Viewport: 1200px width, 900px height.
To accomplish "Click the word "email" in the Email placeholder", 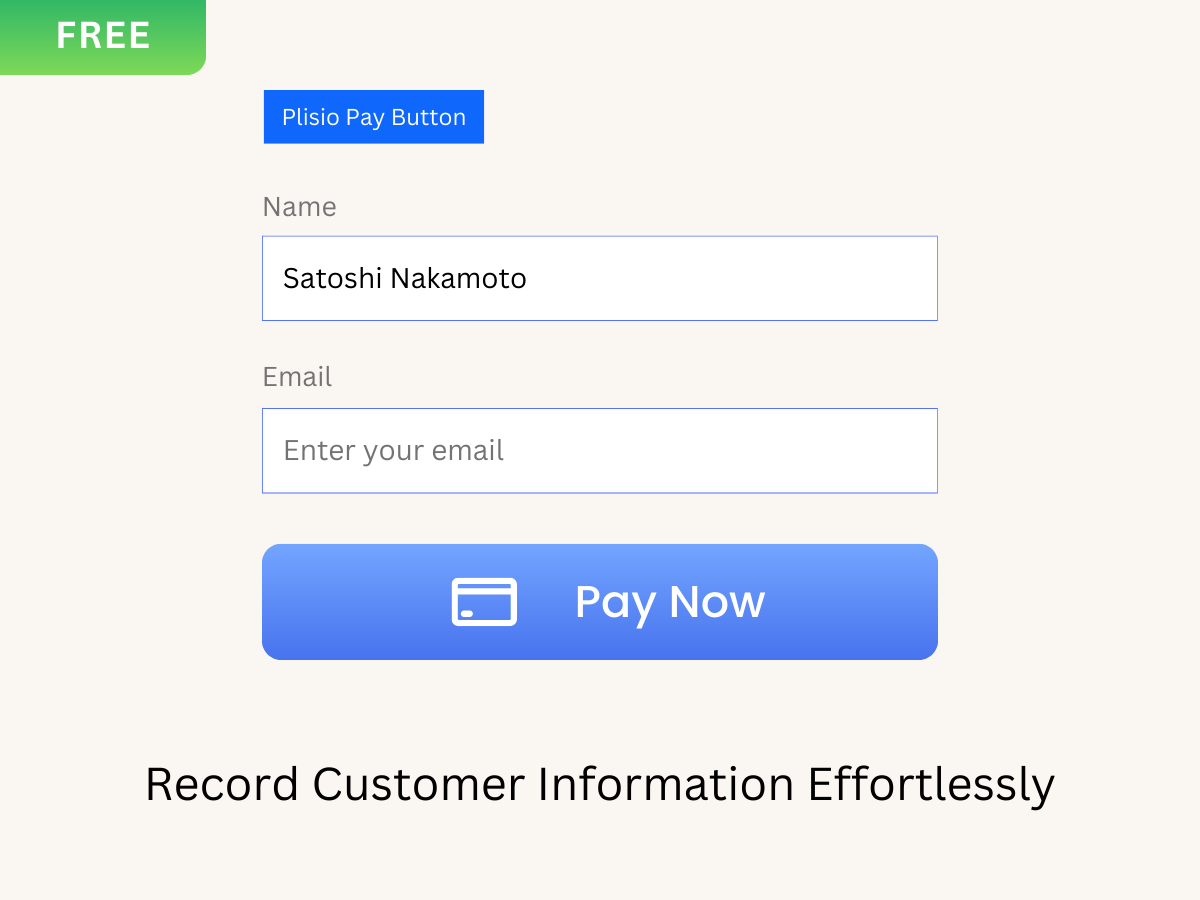I will pos(467,450).
